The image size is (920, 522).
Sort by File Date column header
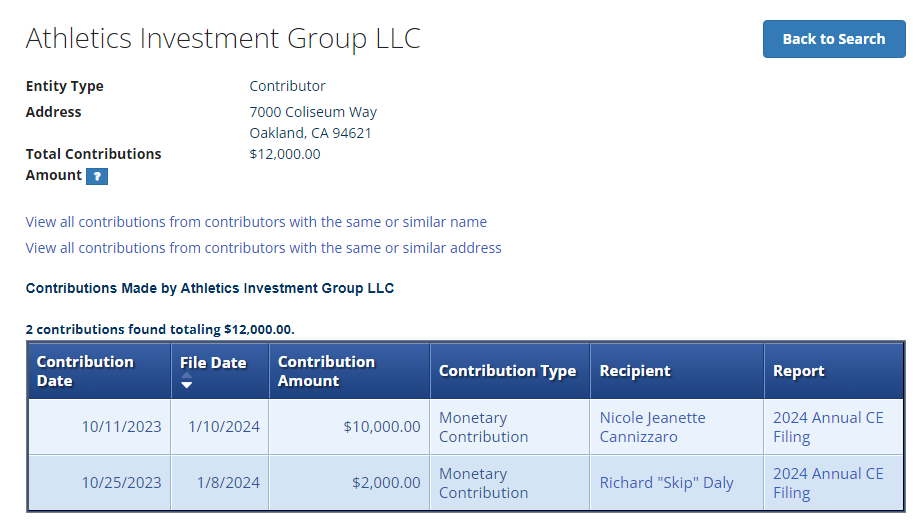coord(213,363)
